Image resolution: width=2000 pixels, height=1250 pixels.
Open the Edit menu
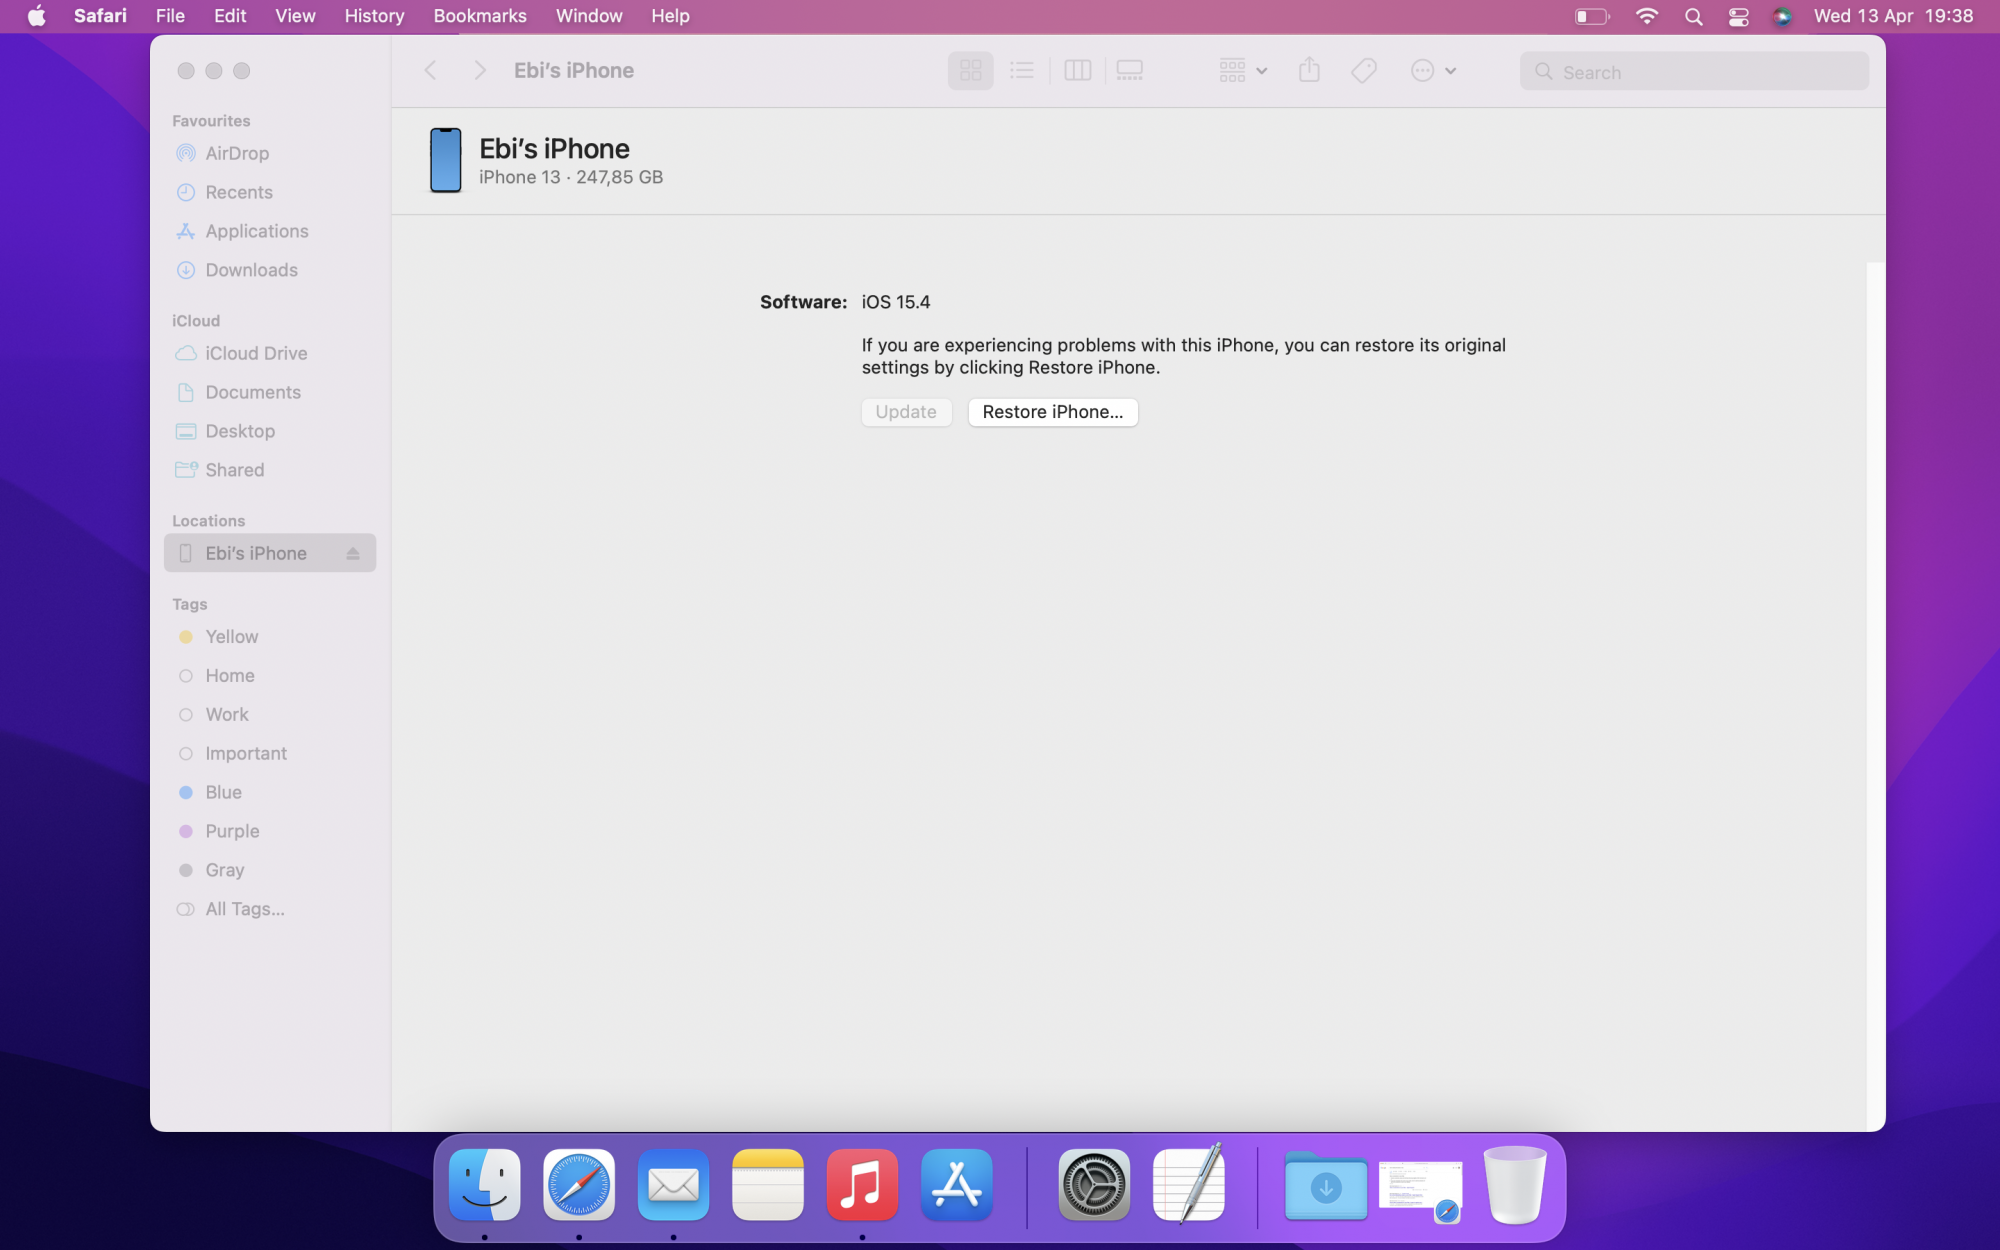tap(230, 16)
